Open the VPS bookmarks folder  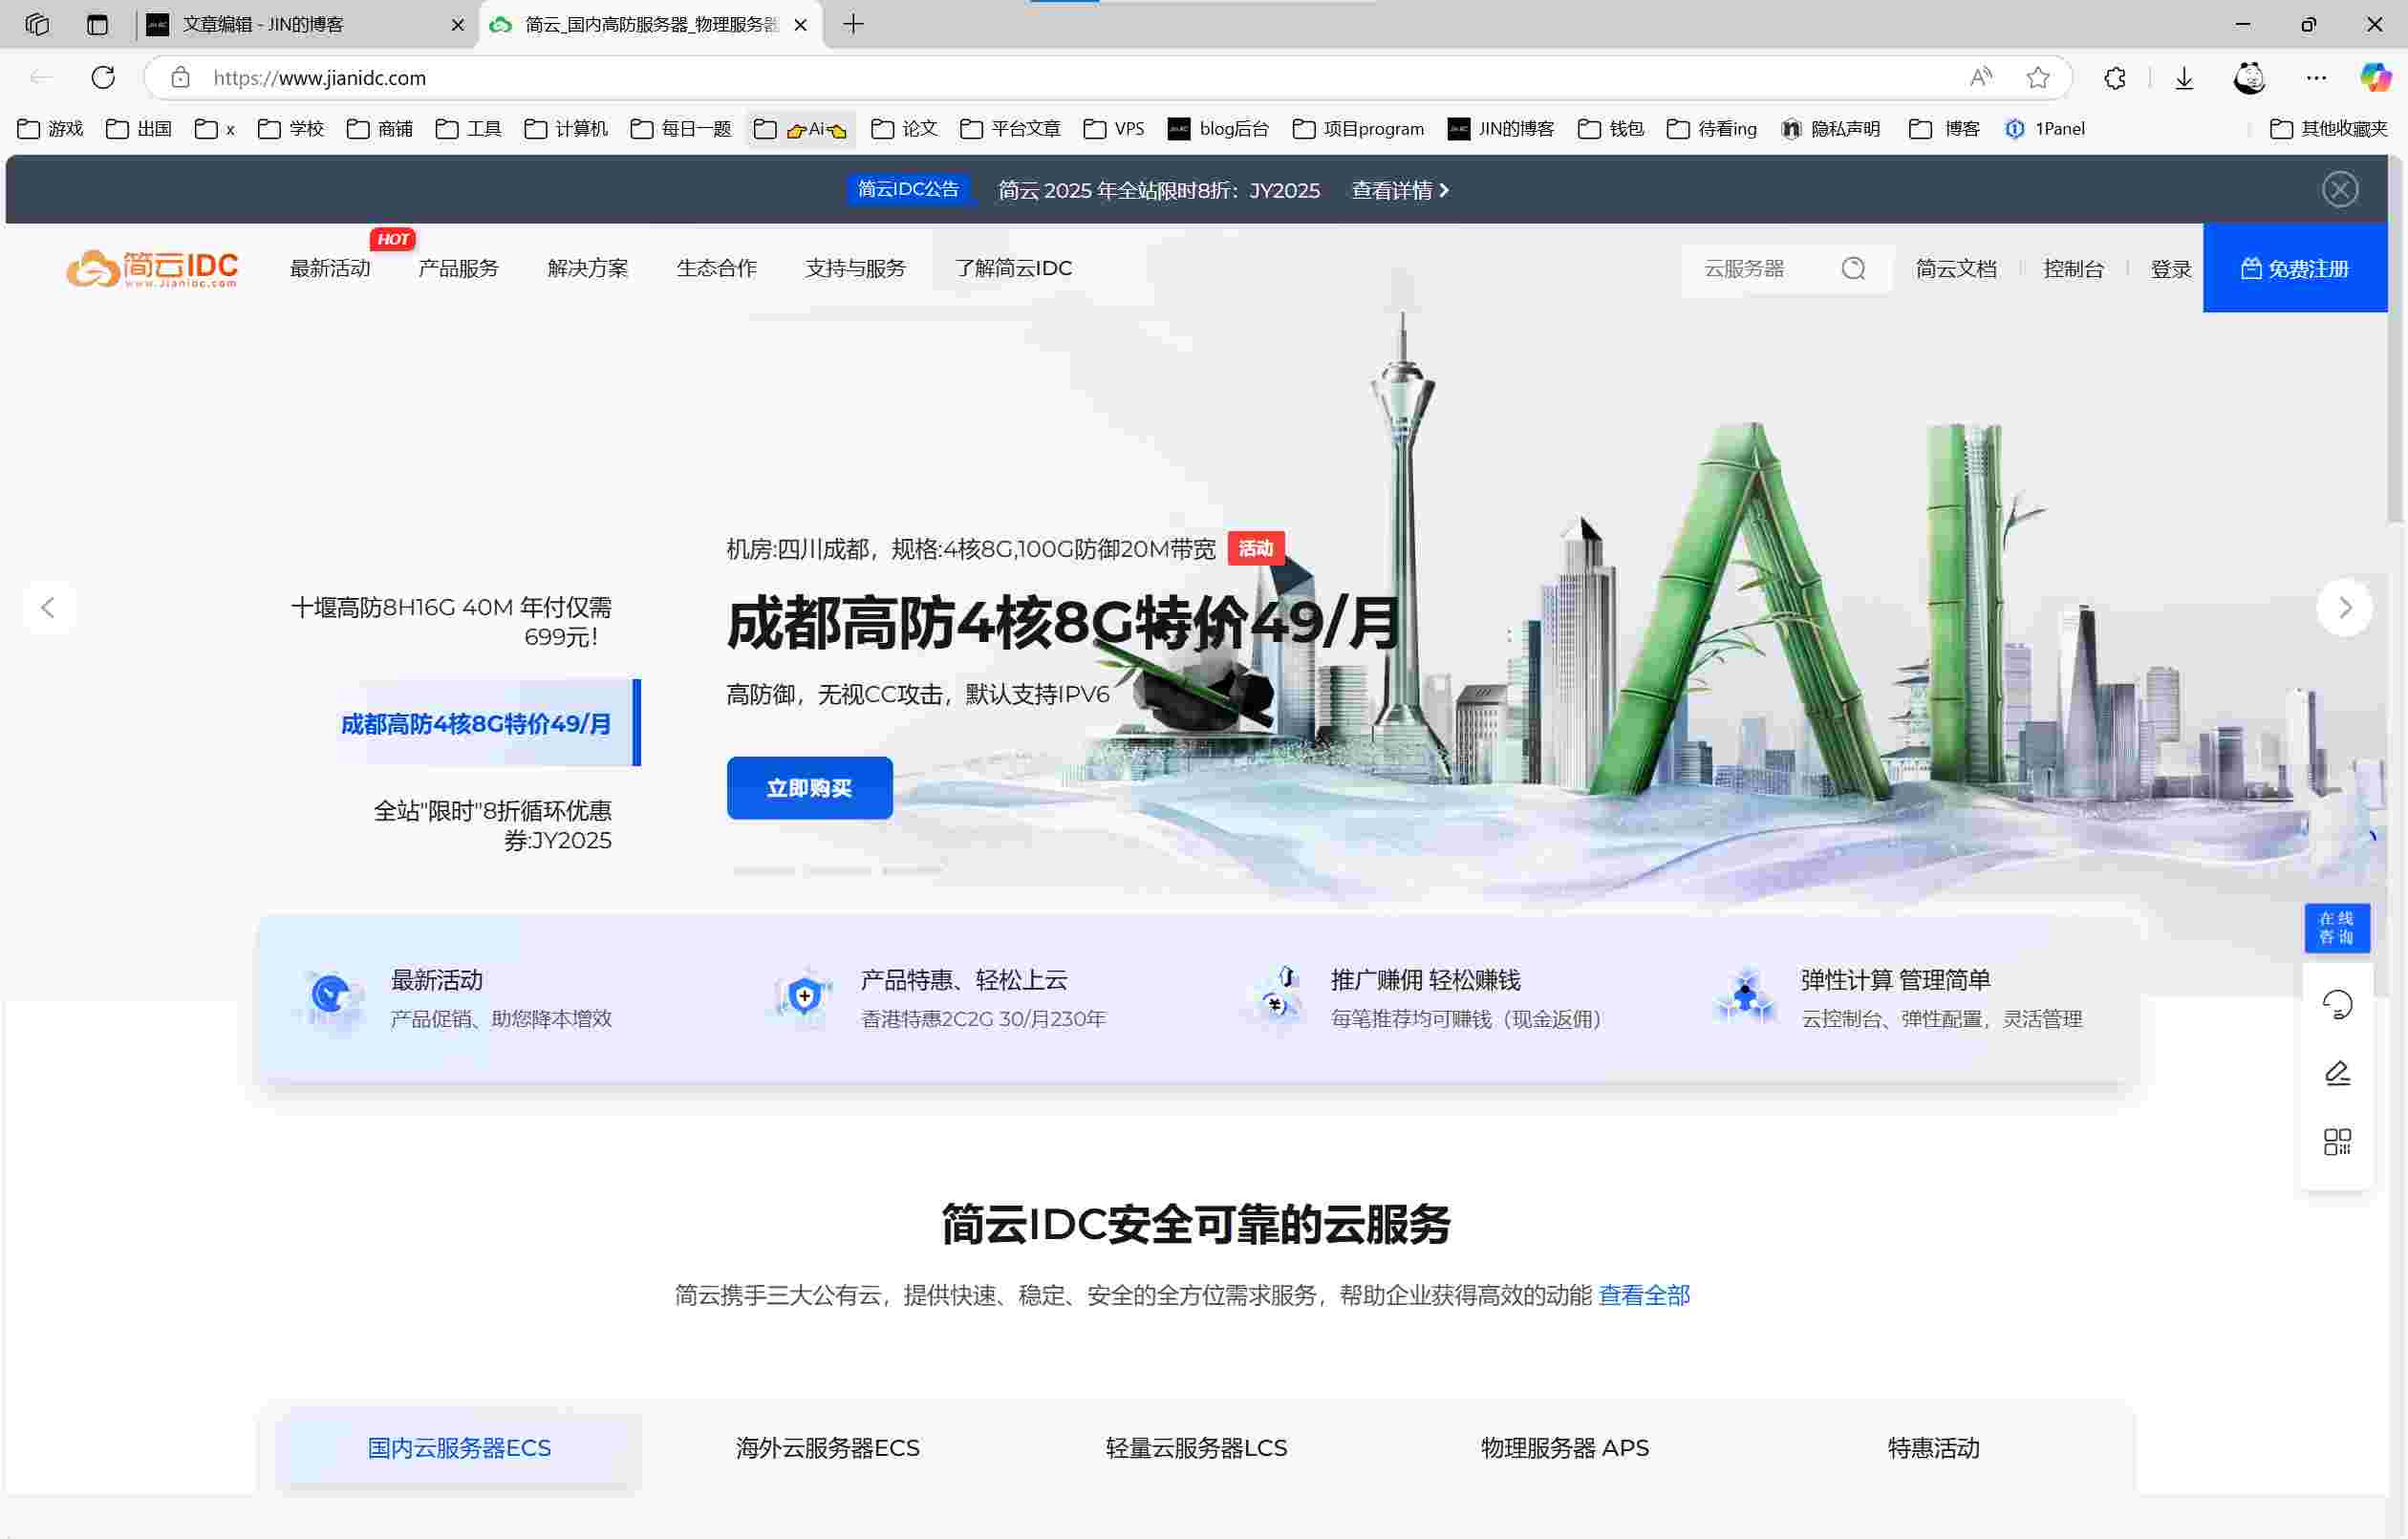(x=1113, y=128)
